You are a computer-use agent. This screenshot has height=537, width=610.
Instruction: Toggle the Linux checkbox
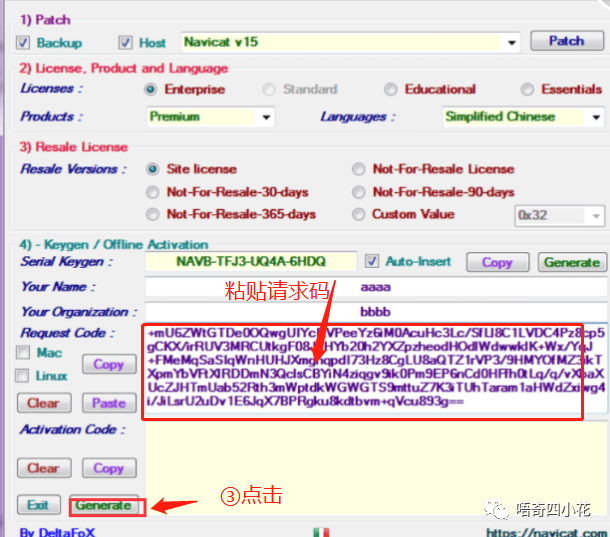(x=22, y=376)
